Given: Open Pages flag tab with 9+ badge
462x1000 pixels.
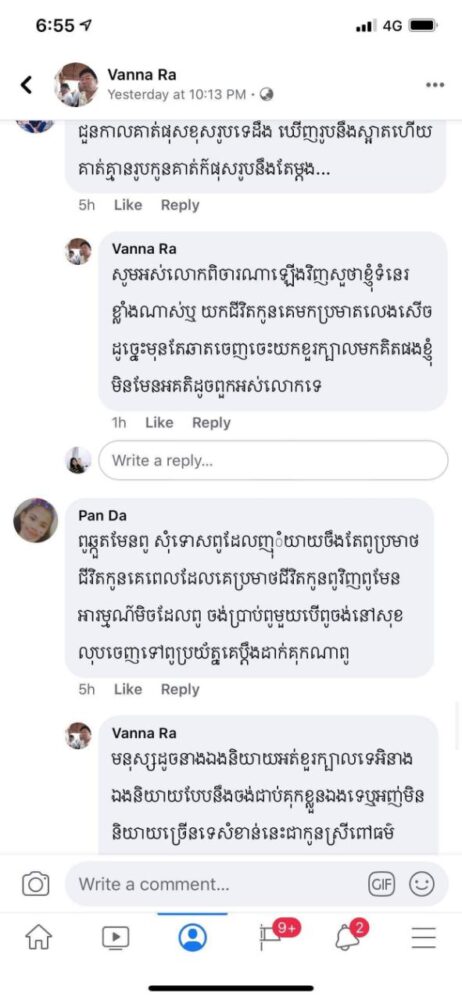Looking at the screenshot, I should [x=274, y=934].
